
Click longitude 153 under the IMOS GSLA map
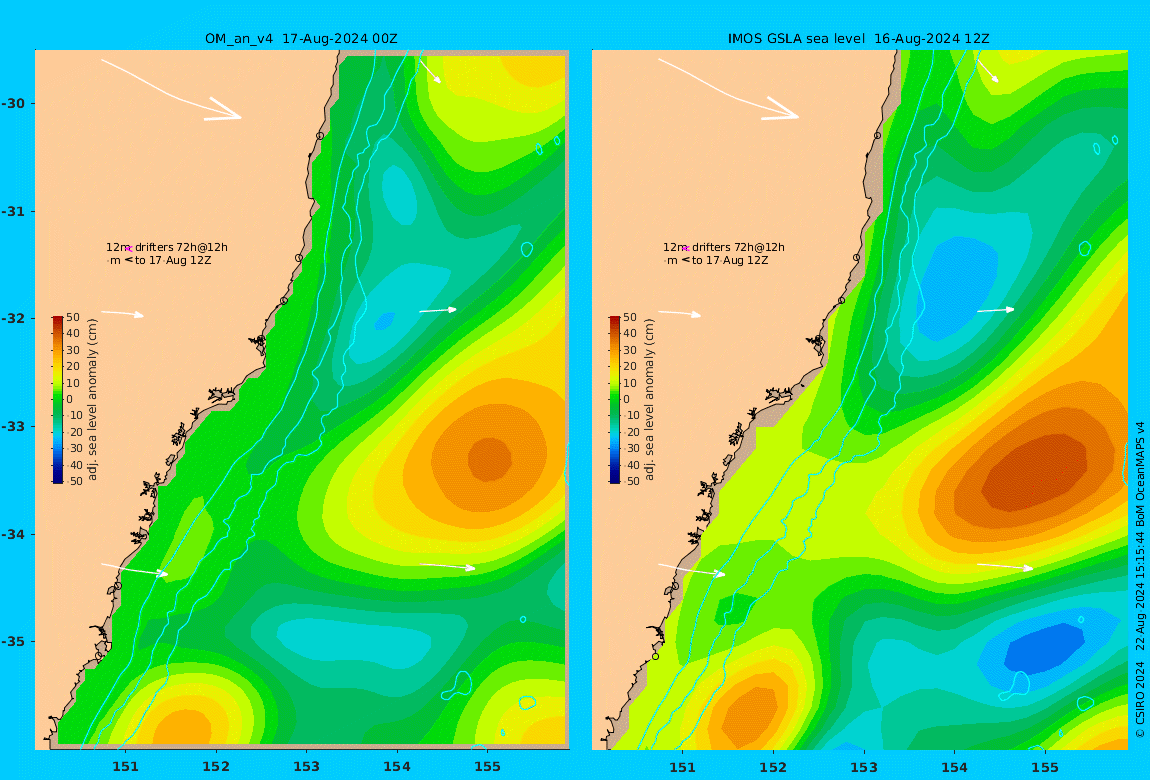click(x=864, y=767)
